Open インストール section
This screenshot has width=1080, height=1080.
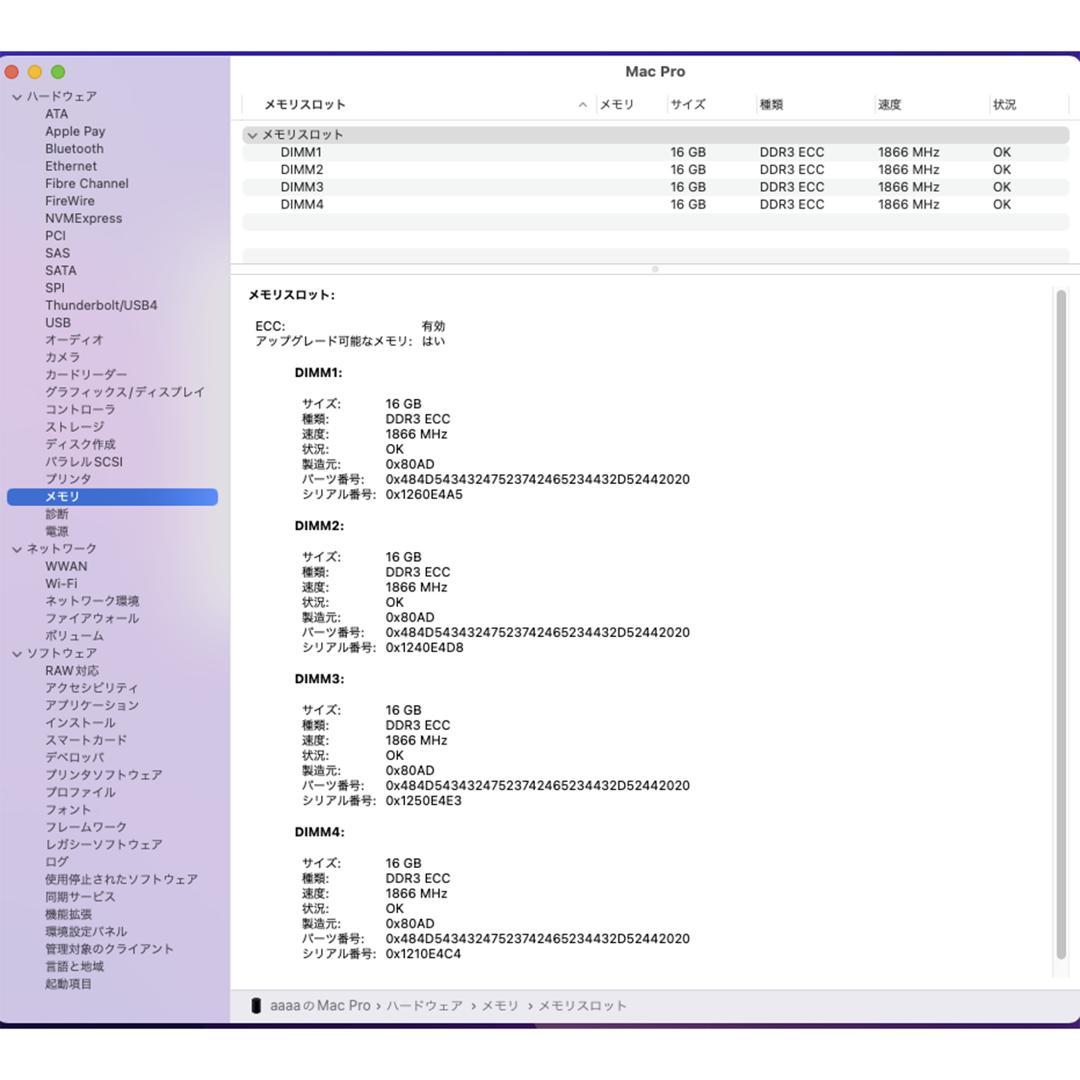click(x=80, y=723)
